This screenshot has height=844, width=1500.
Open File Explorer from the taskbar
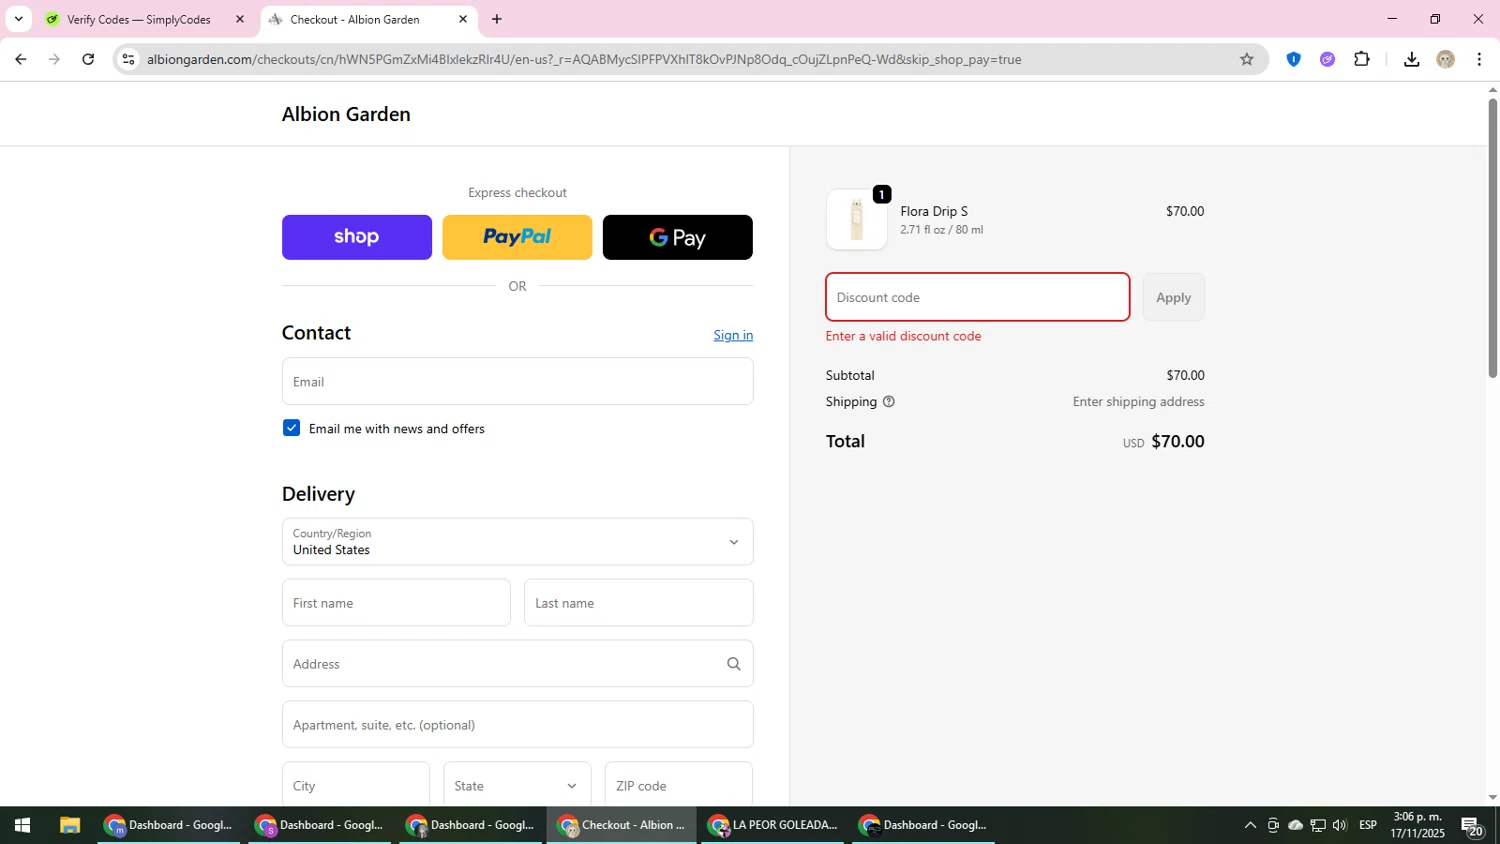pos(69,825)
